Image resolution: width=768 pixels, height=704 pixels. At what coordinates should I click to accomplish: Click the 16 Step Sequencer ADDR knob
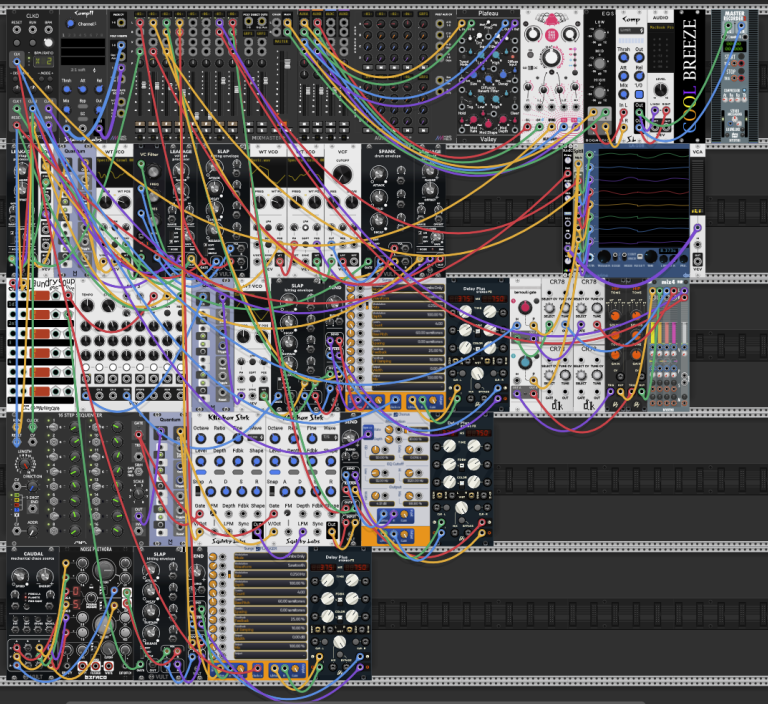point(32,532)
